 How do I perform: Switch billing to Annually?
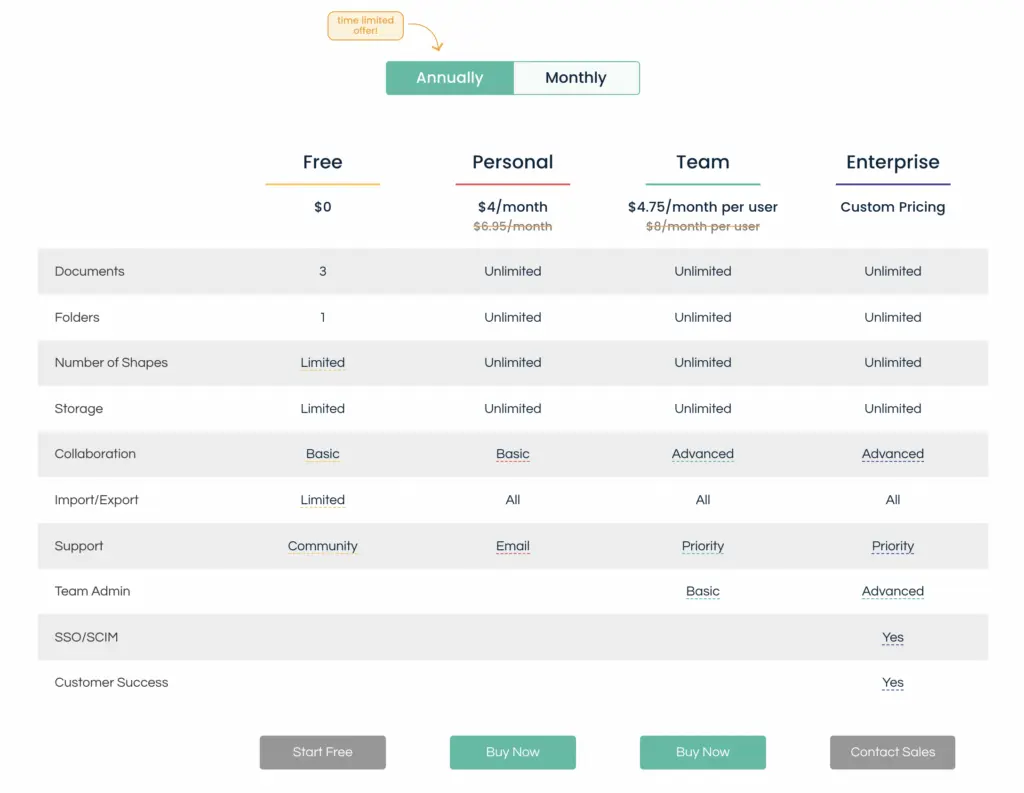click(x=450, y=78)
